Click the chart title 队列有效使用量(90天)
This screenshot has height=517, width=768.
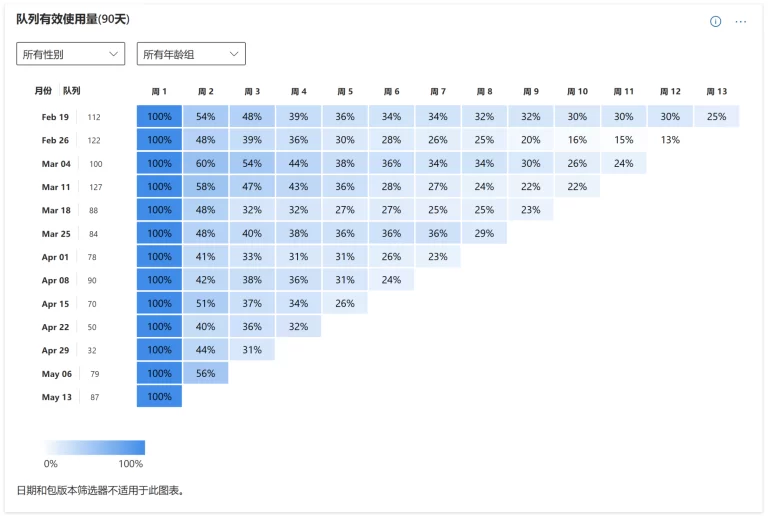point(73,19)
